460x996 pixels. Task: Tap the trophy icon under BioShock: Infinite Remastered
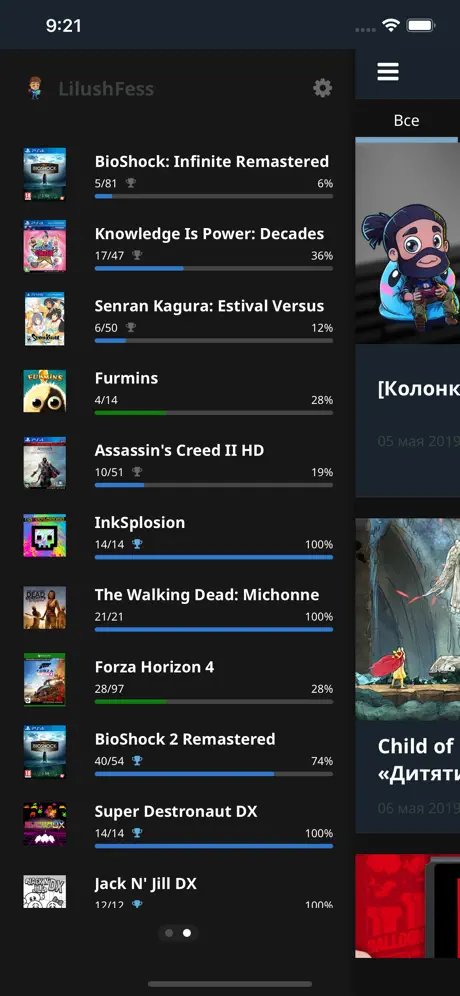coord(131,184)
